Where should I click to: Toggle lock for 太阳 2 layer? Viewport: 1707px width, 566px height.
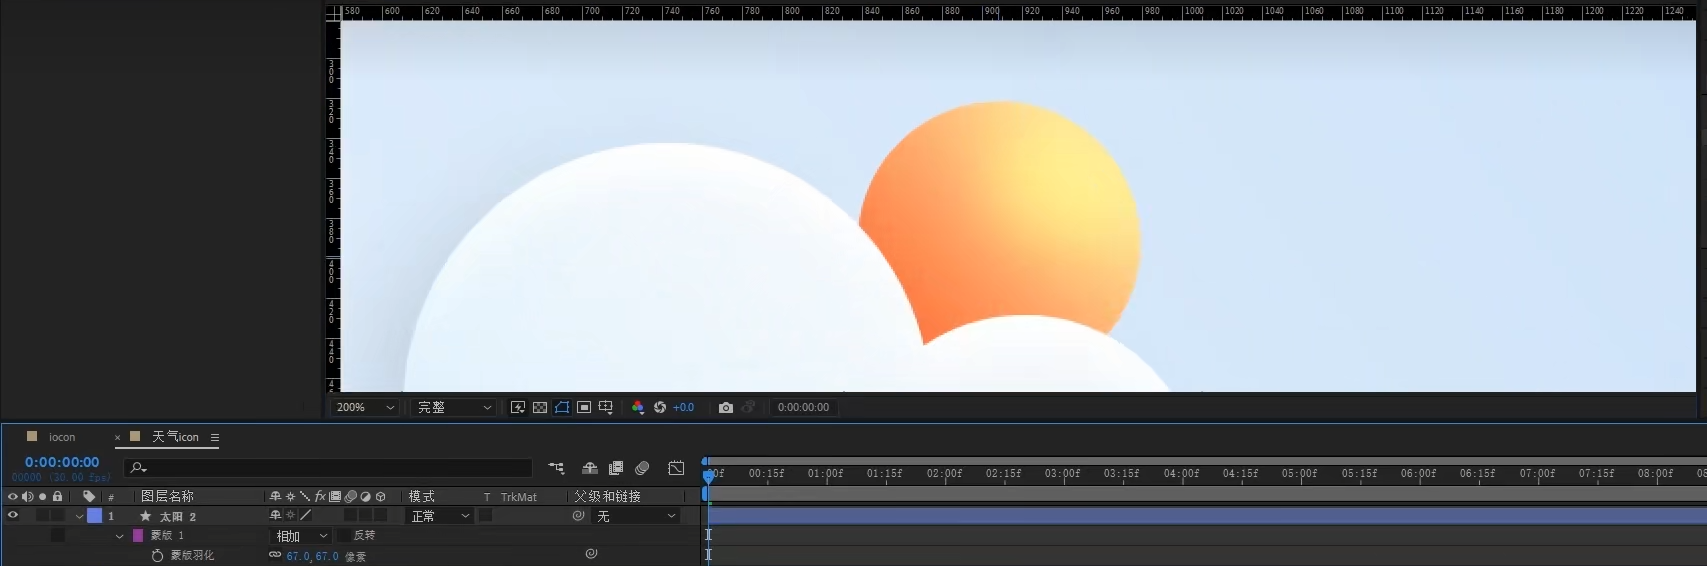(x=57, y=516)
